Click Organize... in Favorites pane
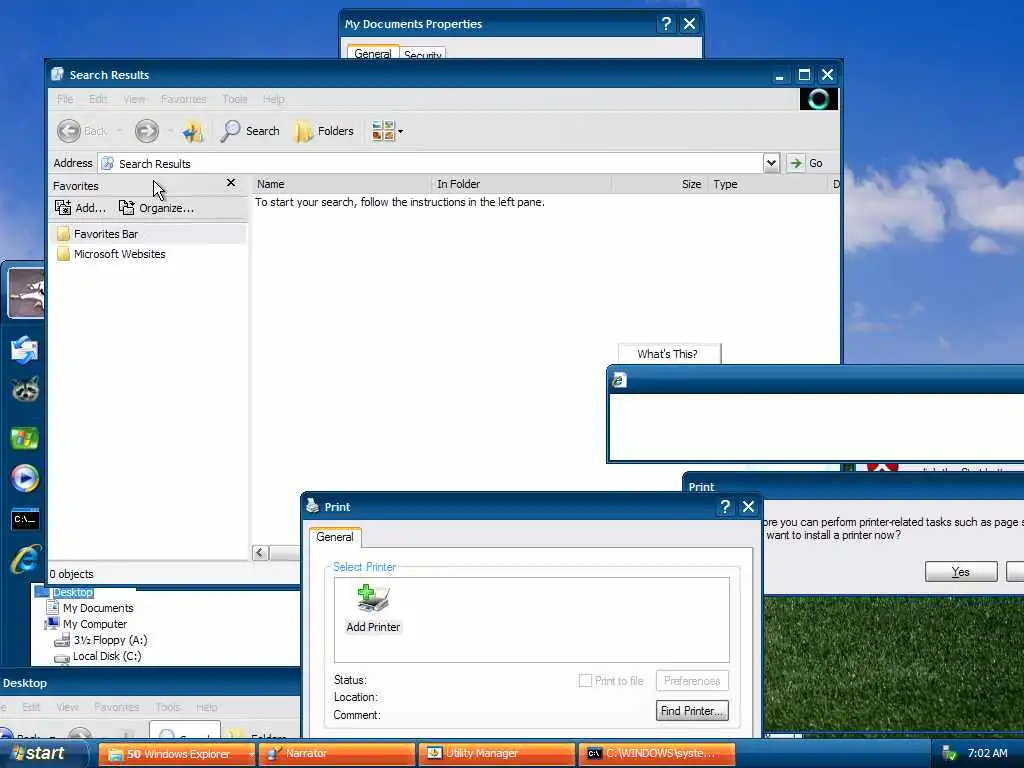The height and width of the screenshot is (768, 1024). (157, 208)
